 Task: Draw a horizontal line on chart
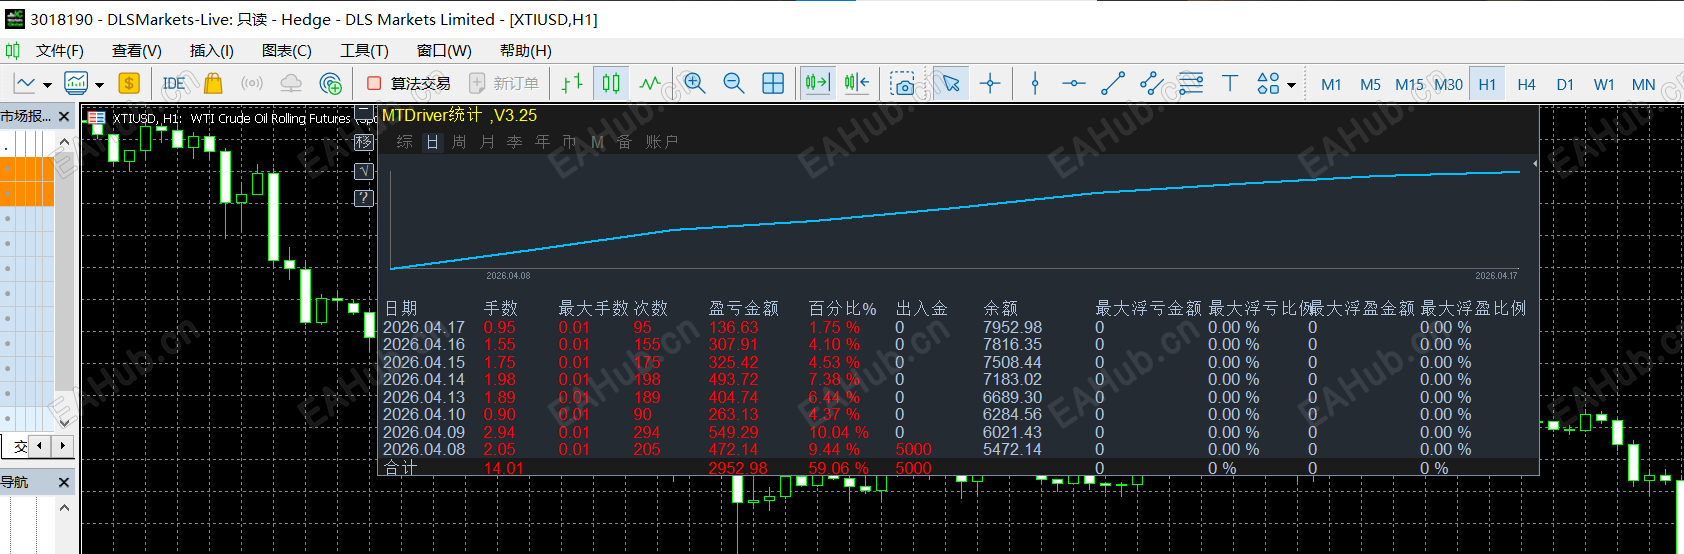coord(1074,84)
